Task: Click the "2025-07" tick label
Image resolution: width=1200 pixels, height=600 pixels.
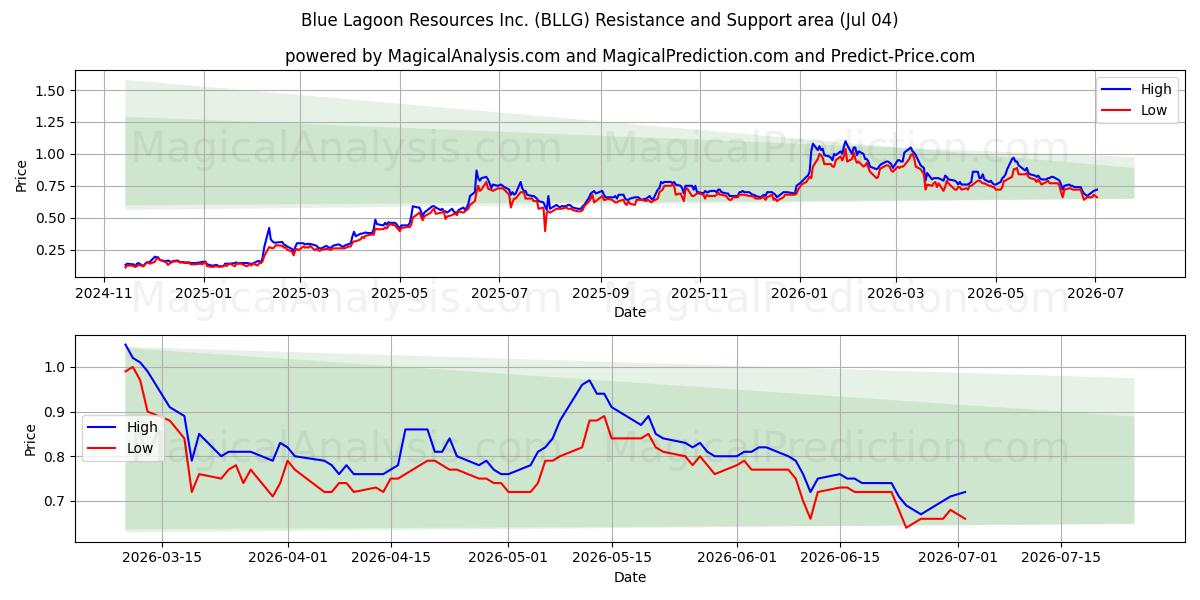Action: [x=499, y=293]
